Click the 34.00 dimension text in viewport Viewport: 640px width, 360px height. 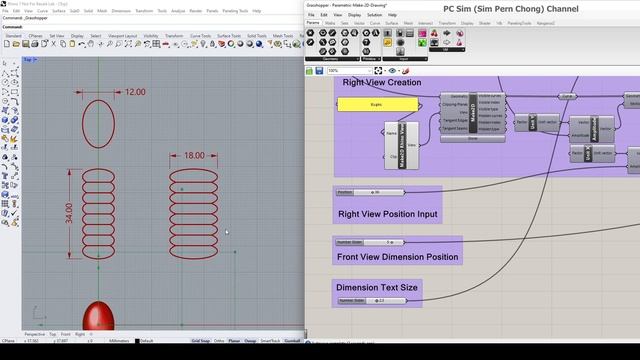tap(69, 213)
